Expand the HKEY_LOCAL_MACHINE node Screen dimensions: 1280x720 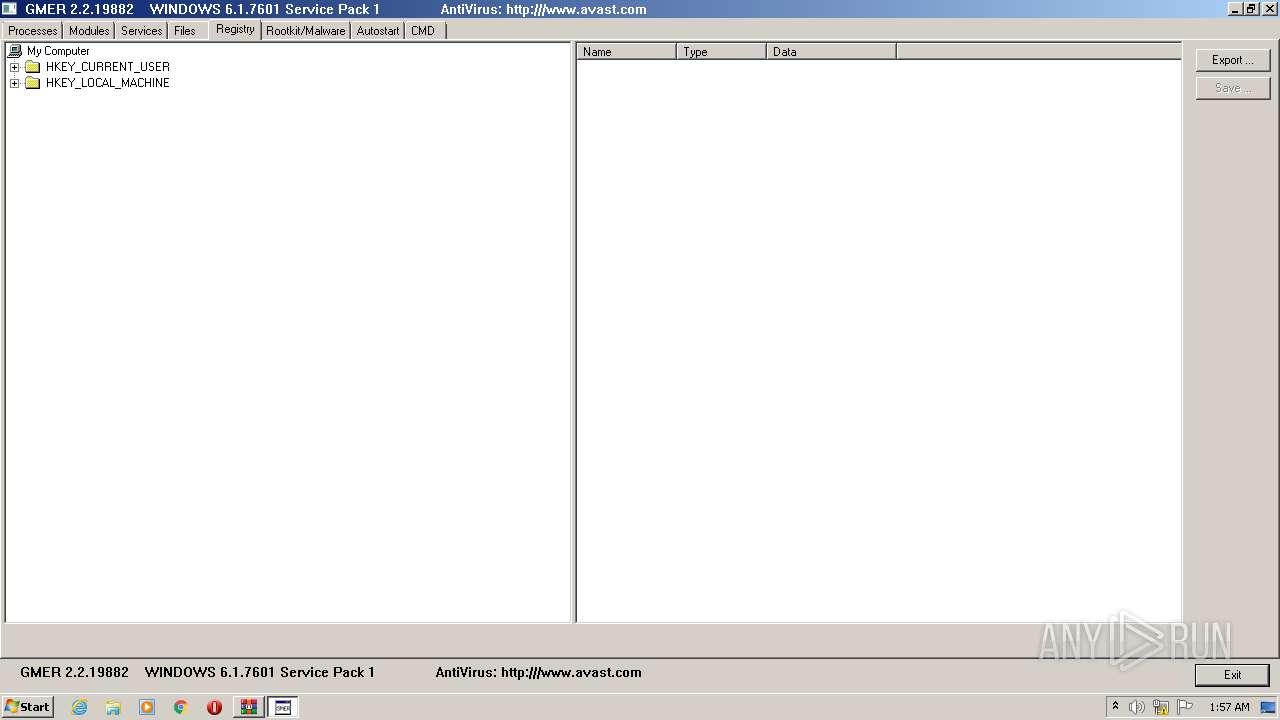[15, 83]
